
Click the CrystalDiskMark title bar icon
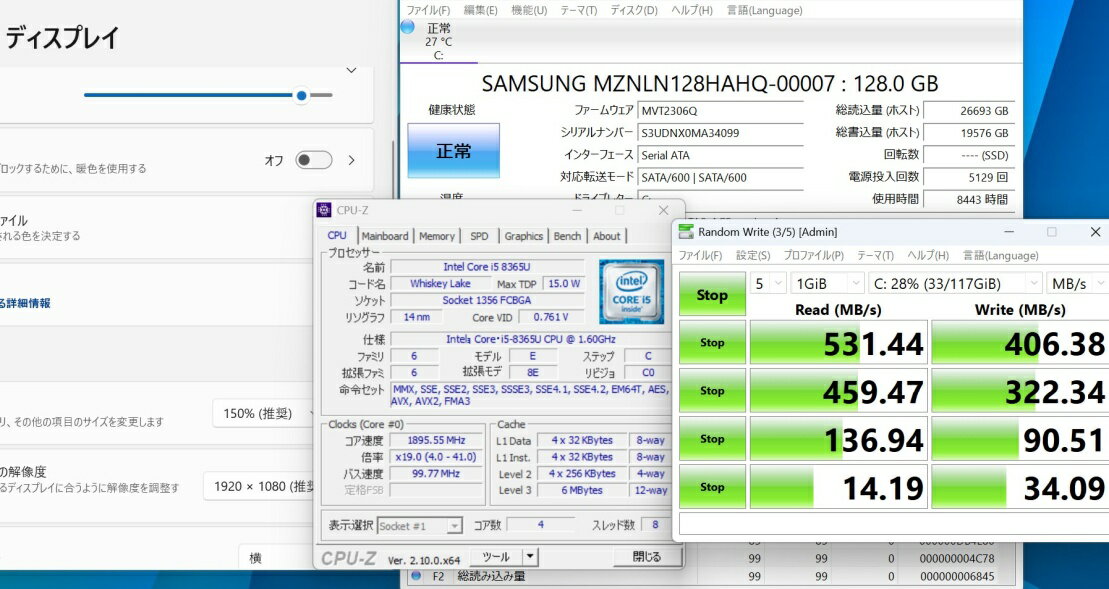685,232
